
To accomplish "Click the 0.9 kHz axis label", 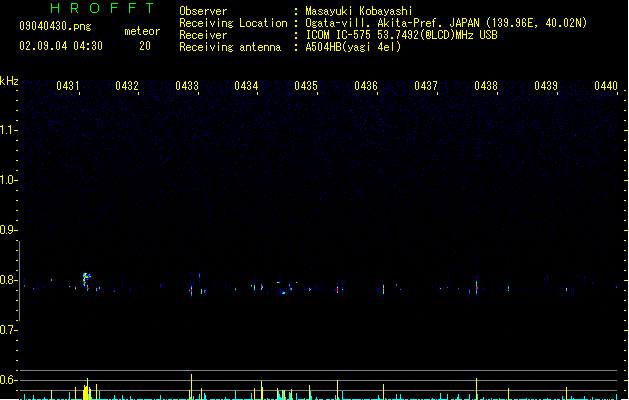I will [x=8, y=230].
